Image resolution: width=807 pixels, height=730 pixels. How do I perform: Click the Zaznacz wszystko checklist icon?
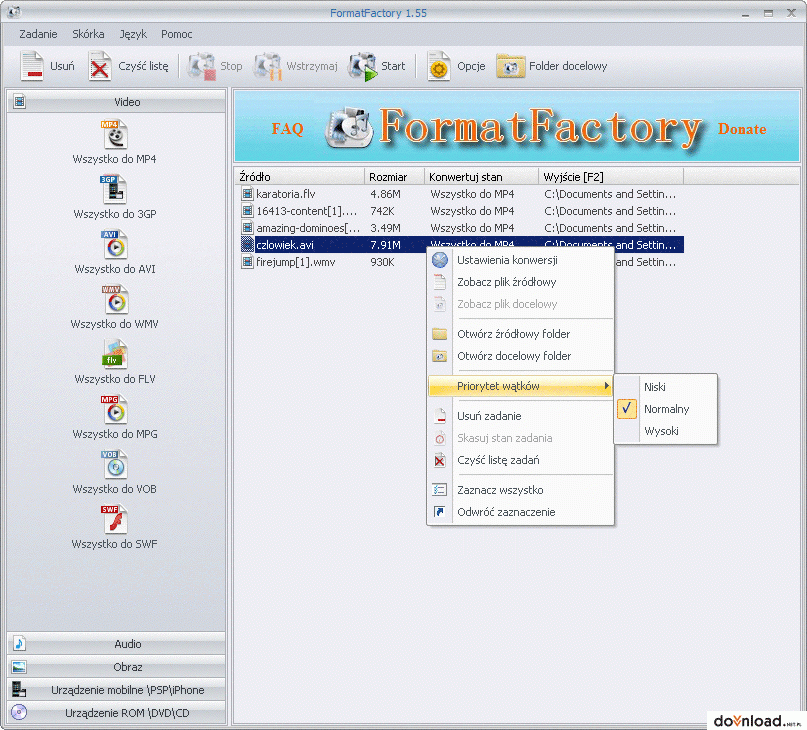[440, 490]
